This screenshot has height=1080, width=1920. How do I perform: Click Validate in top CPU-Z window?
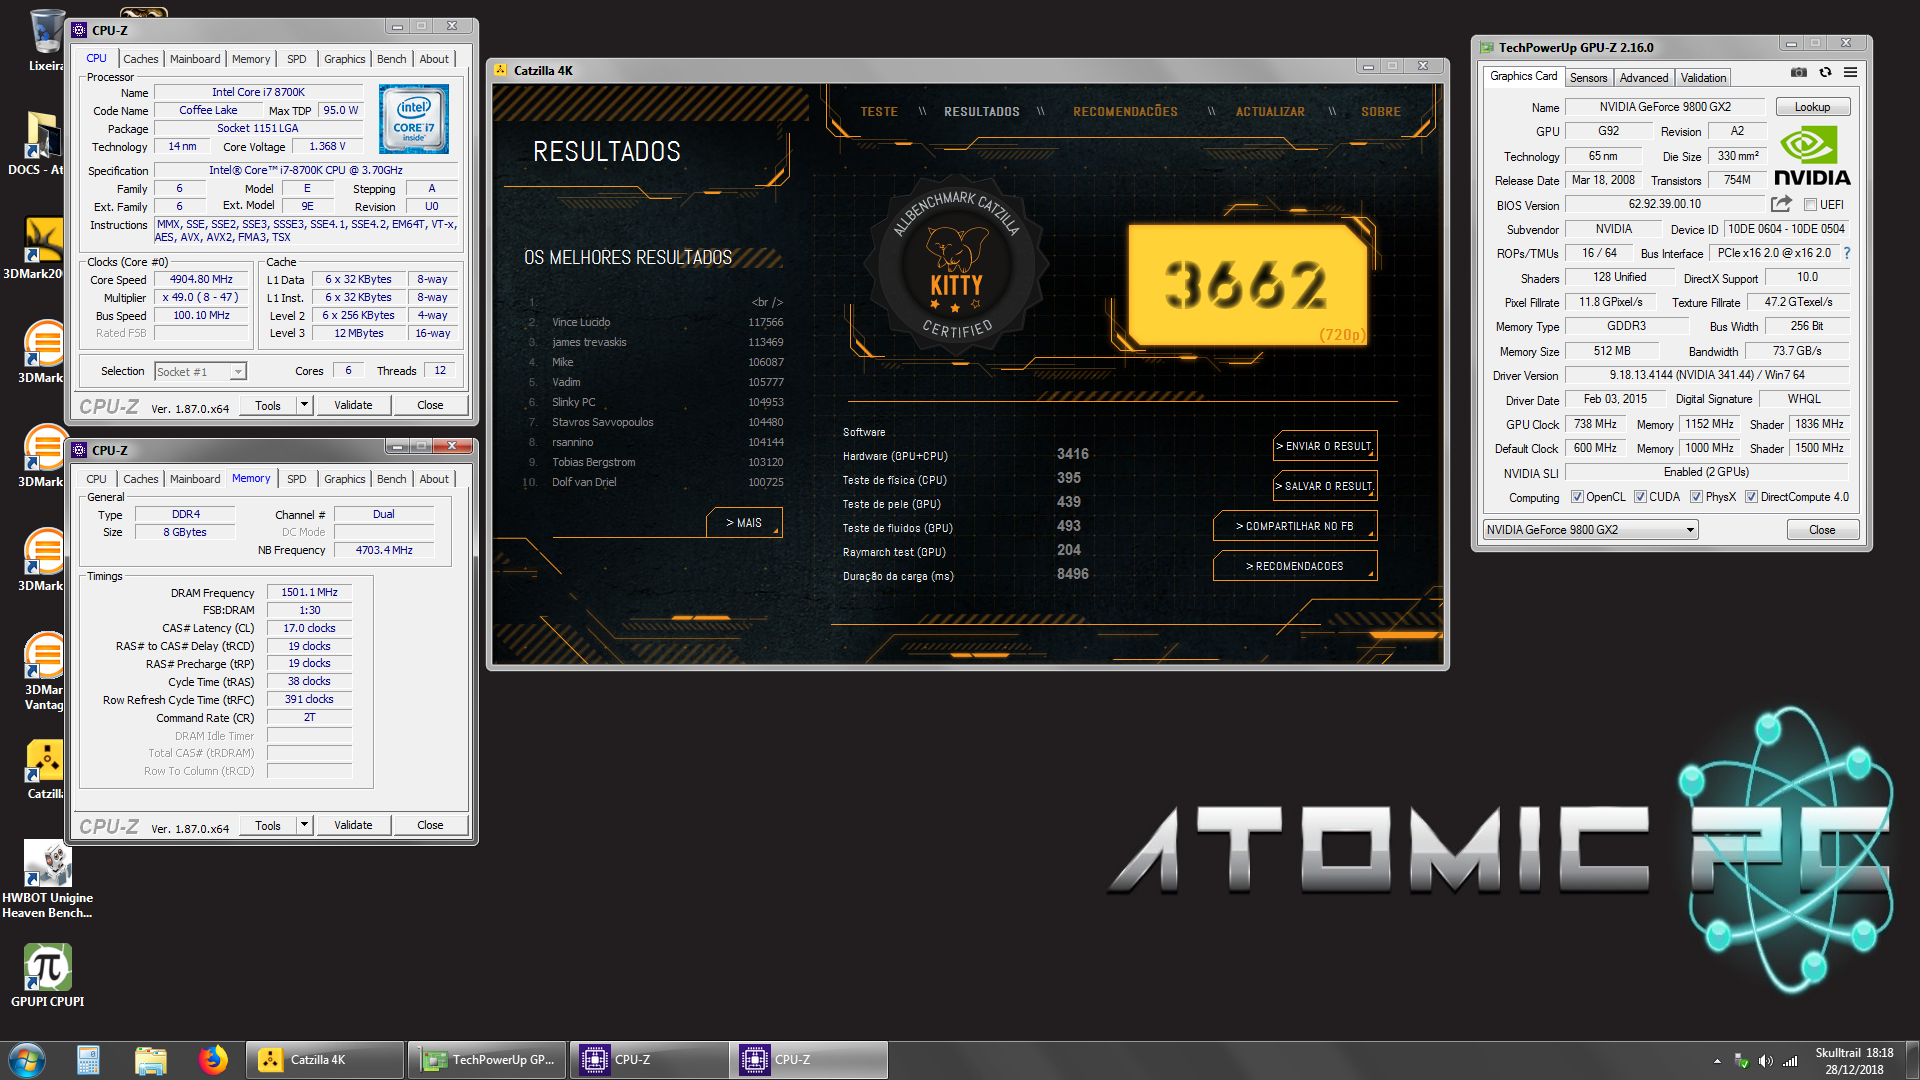pyautogui.click(x=353, y=405)
